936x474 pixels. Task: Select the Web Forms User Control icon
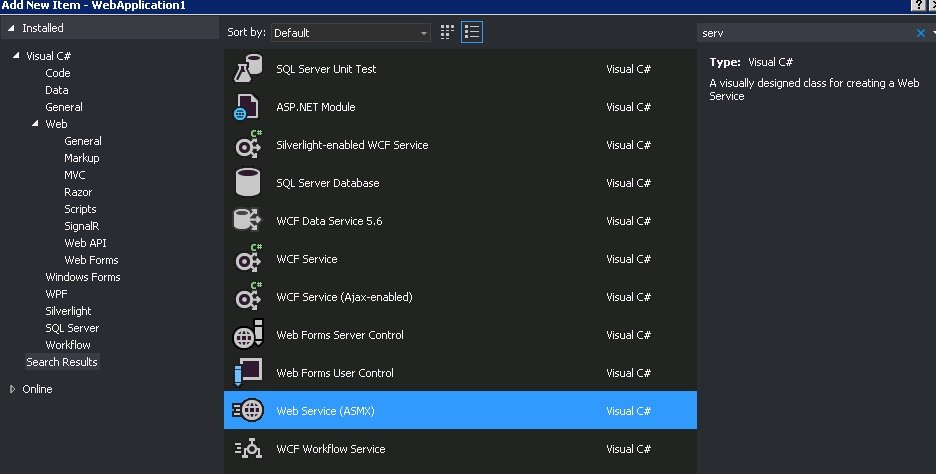[x=246, y=373]
